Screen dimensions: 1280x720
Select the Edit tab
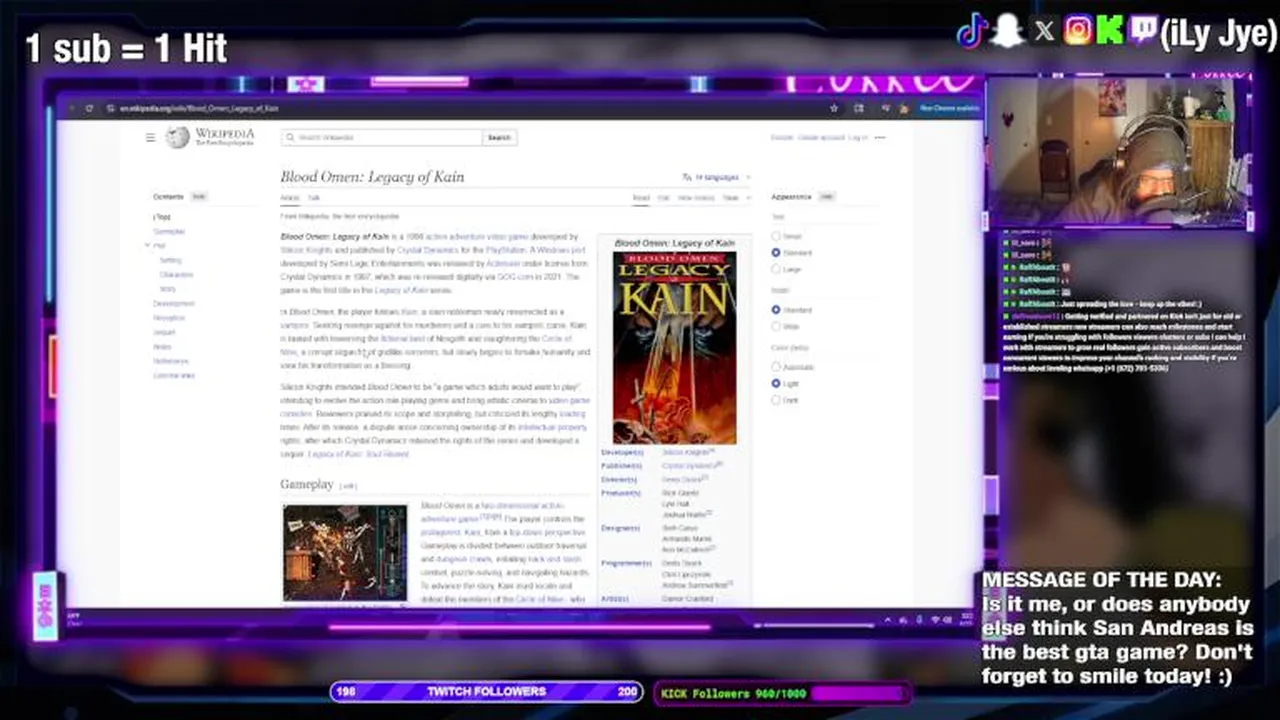point(663,198)
